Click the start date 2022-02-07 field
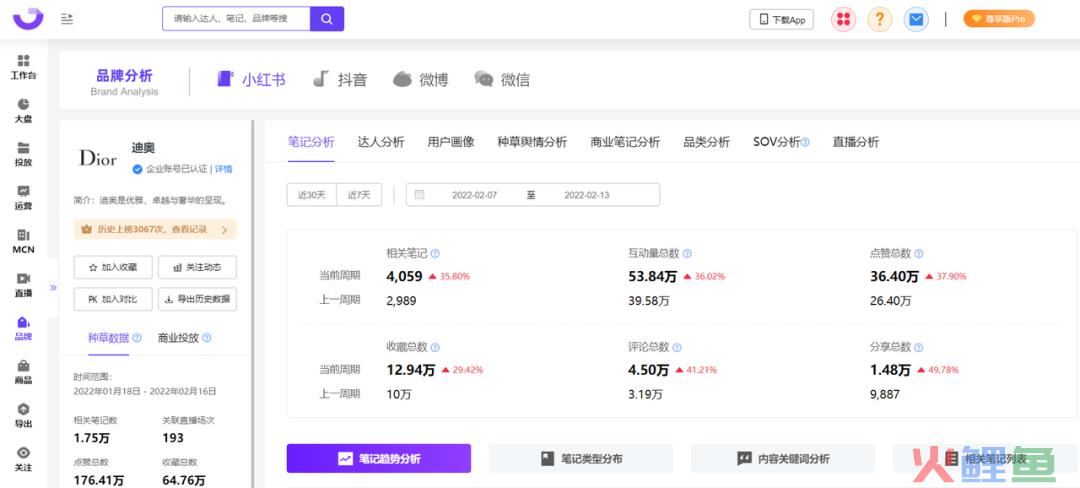 point(475,195)
